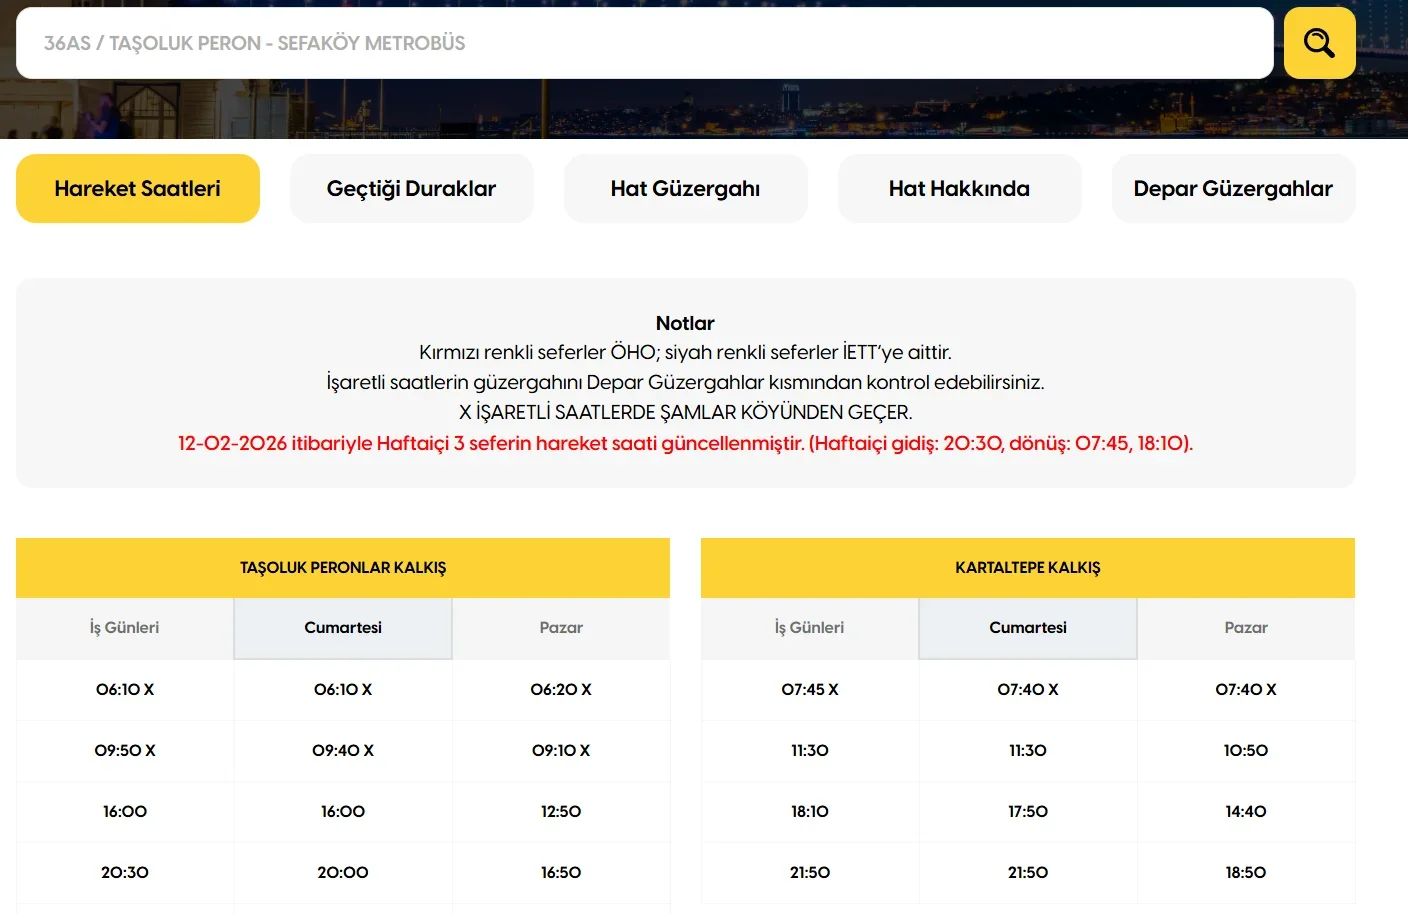Click the 06:10 X departure time

pyautogui.click(x=124, y=690)
